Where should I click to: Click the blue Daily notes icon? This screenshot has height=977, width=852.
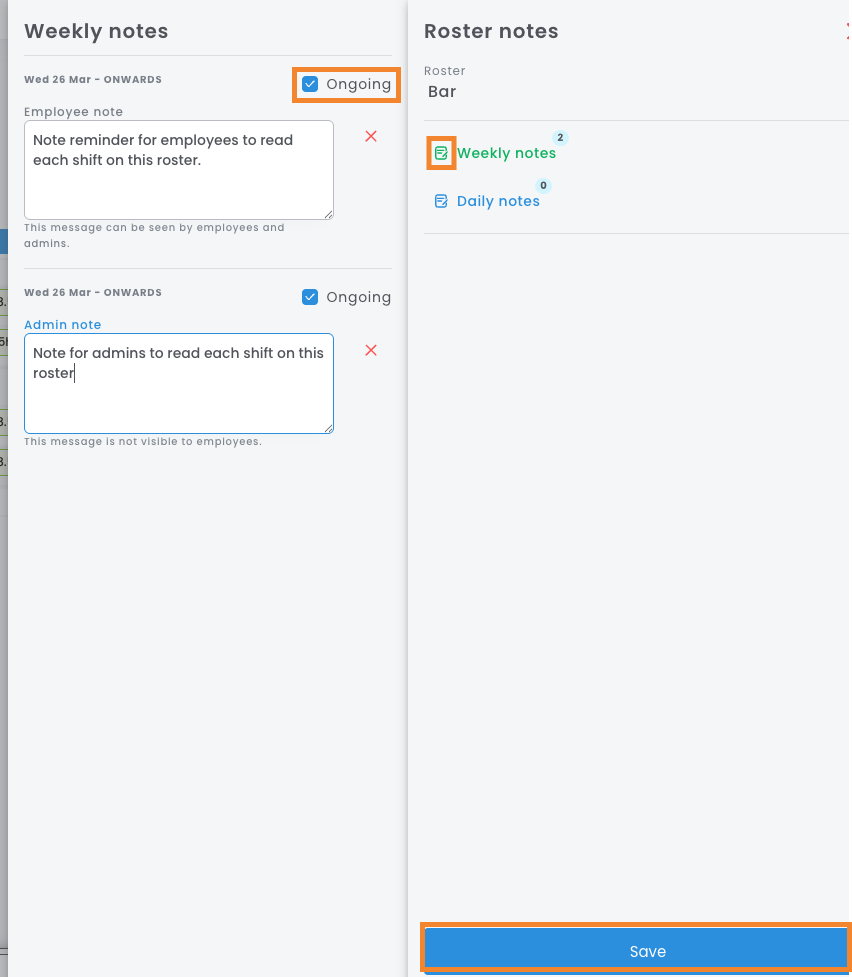pos(441,201)
